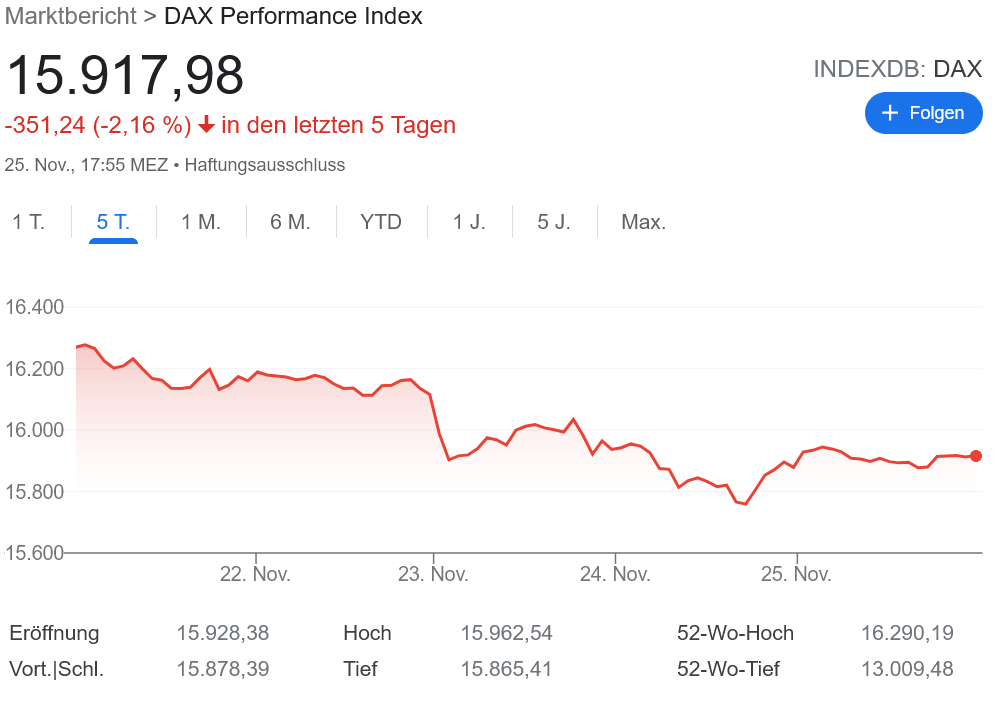This screenshot has width=1003, height=701.
Task: Click the 52-Wo-Hoch value 16.290,19
Action: (x=906, y=633)
